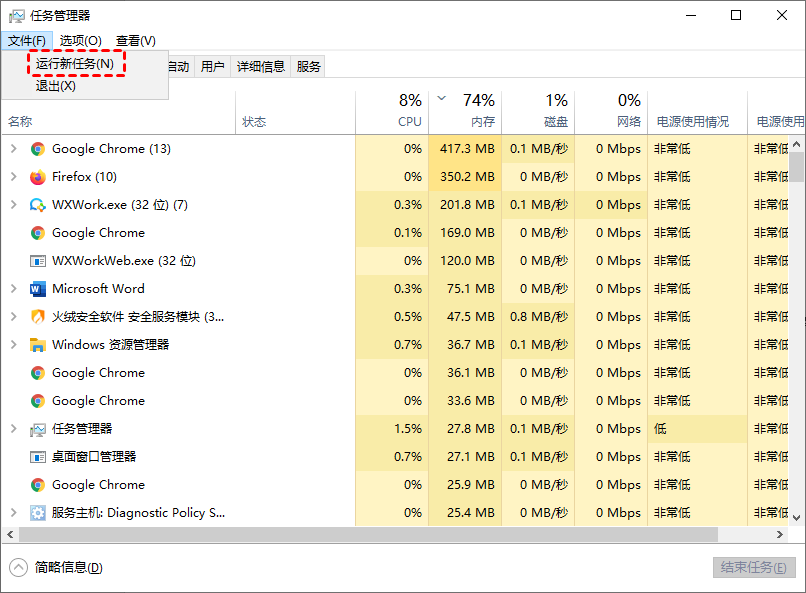The image size is (806, 593).
Task: Click the Firefox (10) process icon
Action: point(38,177)
